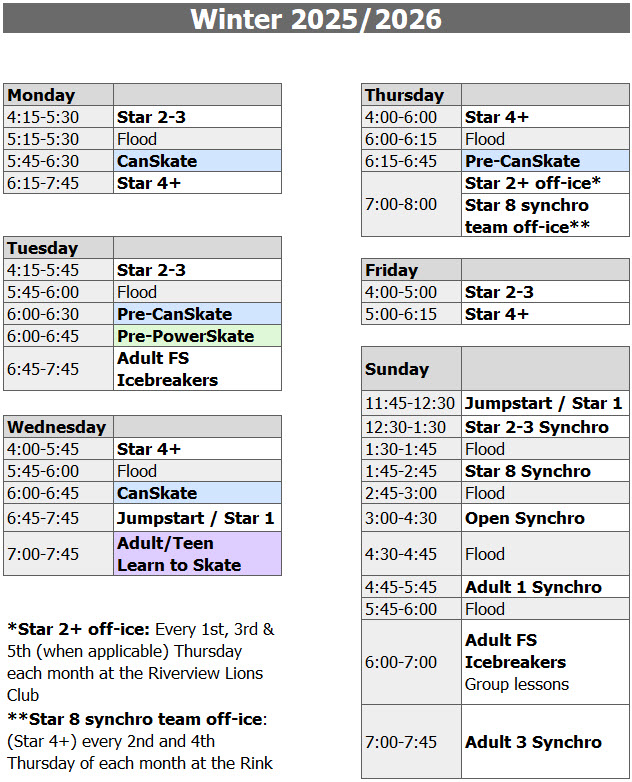Select Sunday Group lessons text
Screen dimensions: 632x782
517,684
